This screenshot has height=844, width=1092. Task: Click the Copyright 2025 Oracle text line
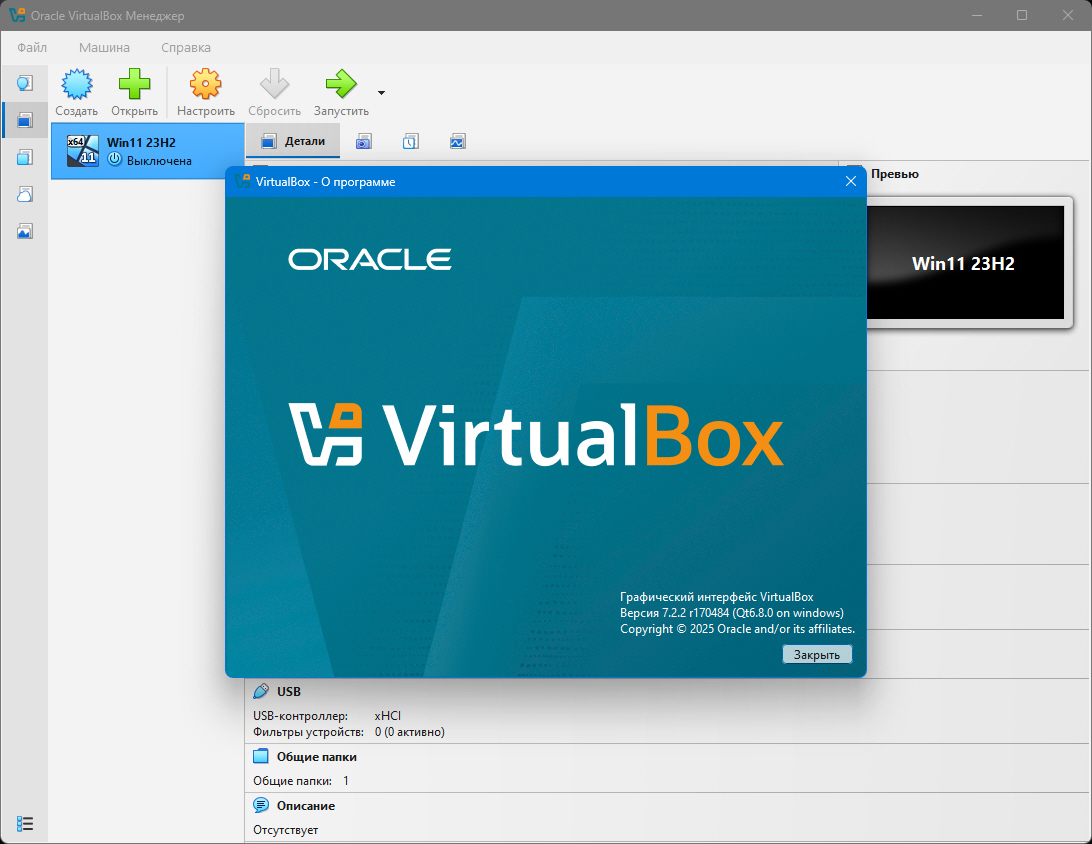point(737,629)
